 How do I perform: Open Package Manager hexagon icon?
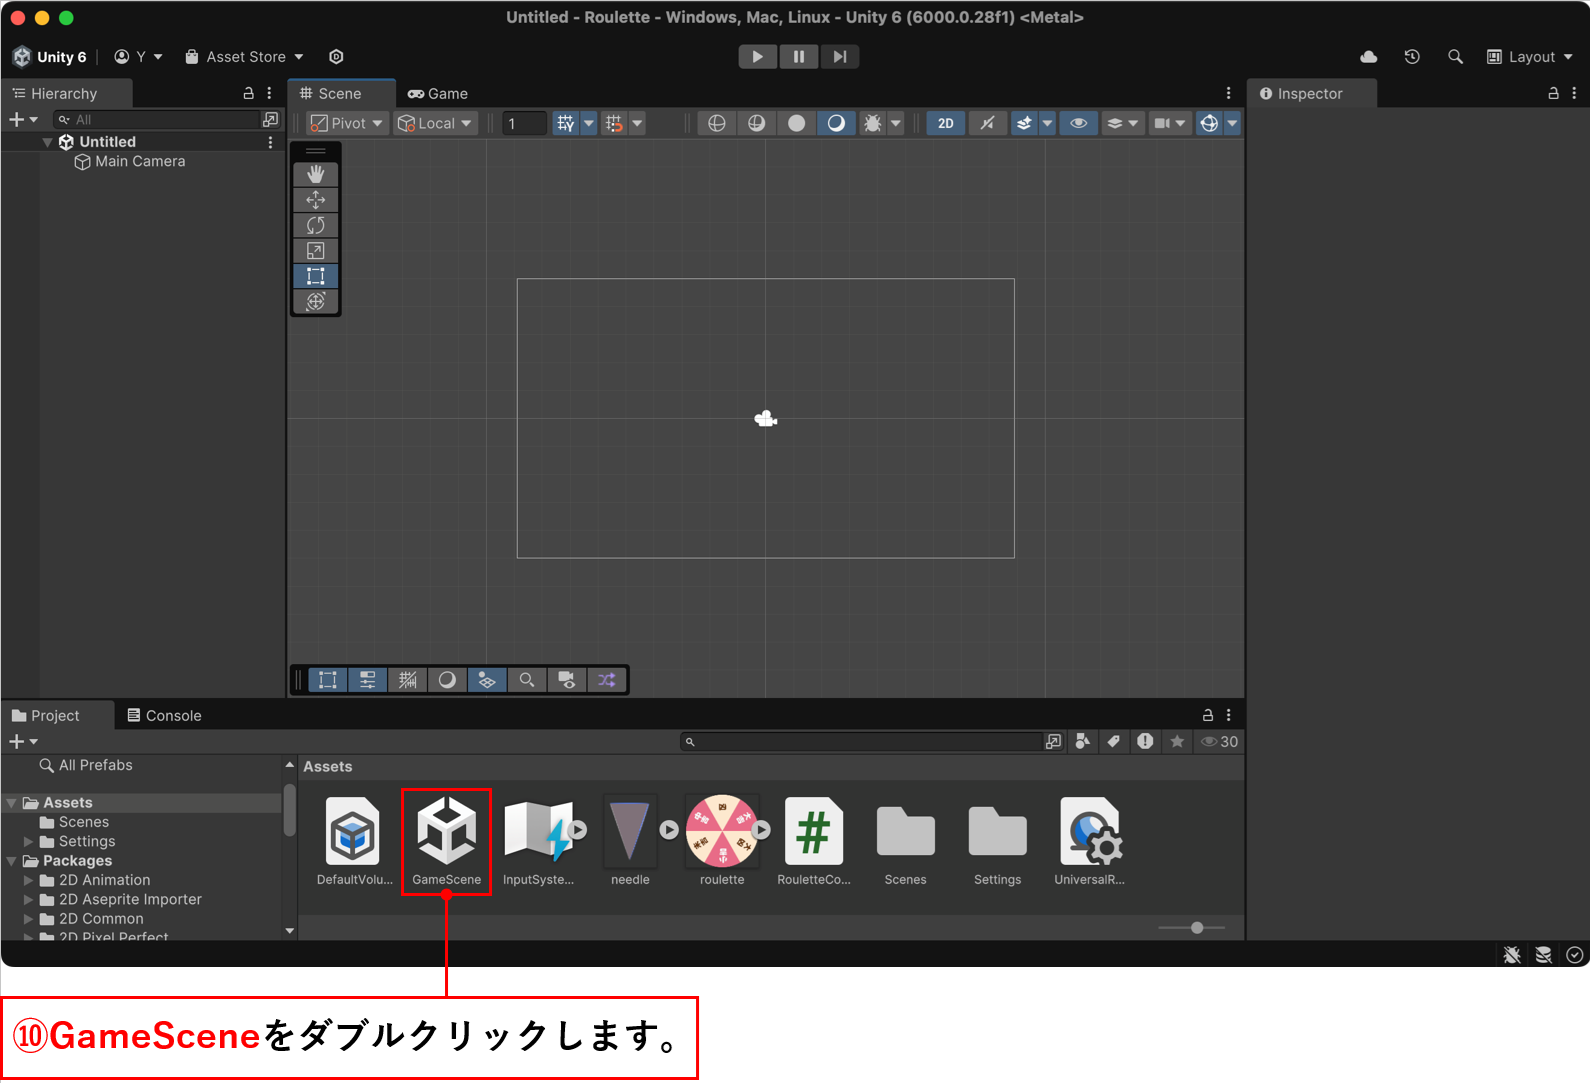tap(336, 57)
